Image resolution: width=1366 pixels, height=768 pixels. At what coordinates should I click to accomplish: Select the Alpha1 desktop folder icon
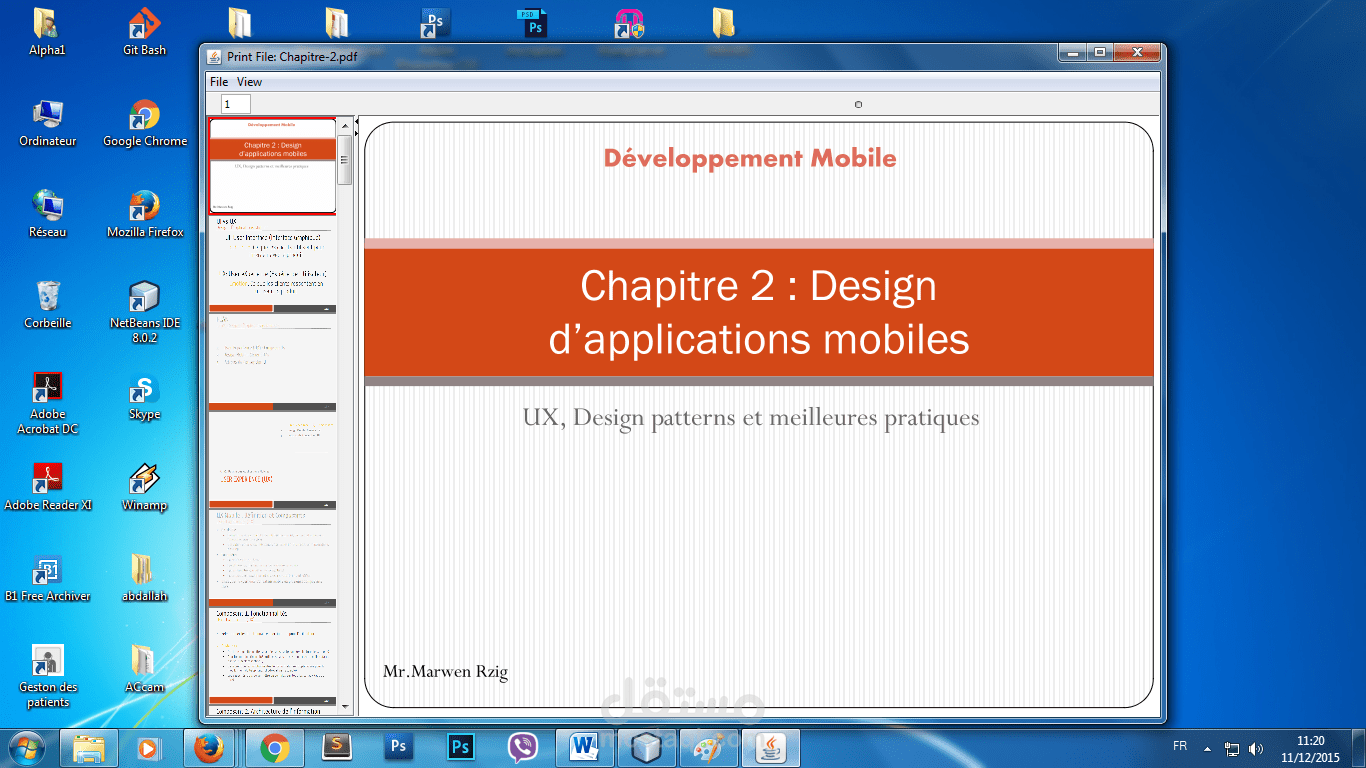click(x=47, y=31)
